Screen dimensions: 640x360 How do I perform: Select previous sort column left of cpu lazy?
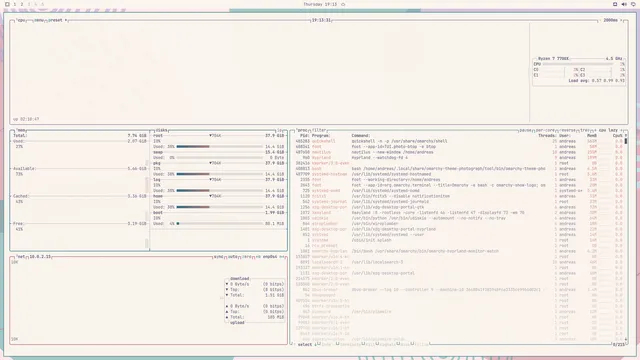(595, 130)
